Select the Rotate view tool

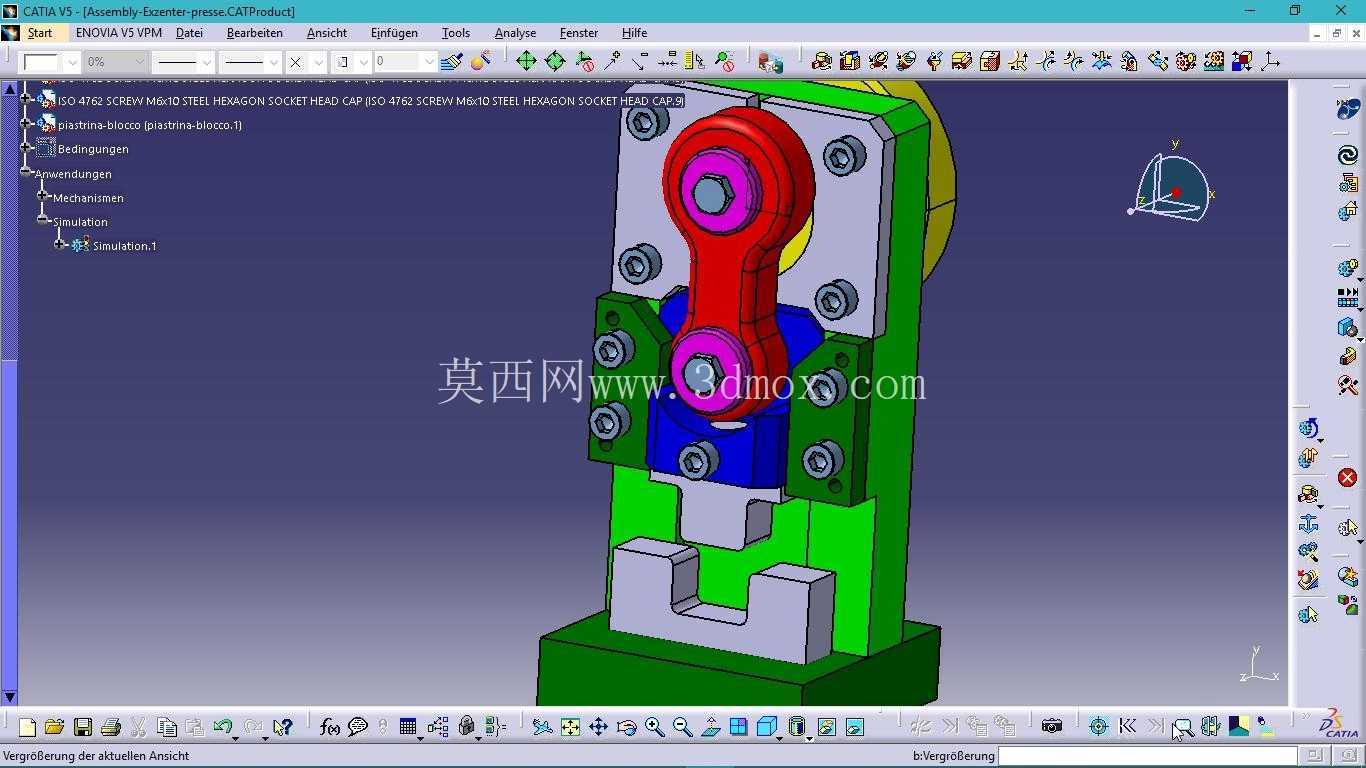tap(626, 727)
